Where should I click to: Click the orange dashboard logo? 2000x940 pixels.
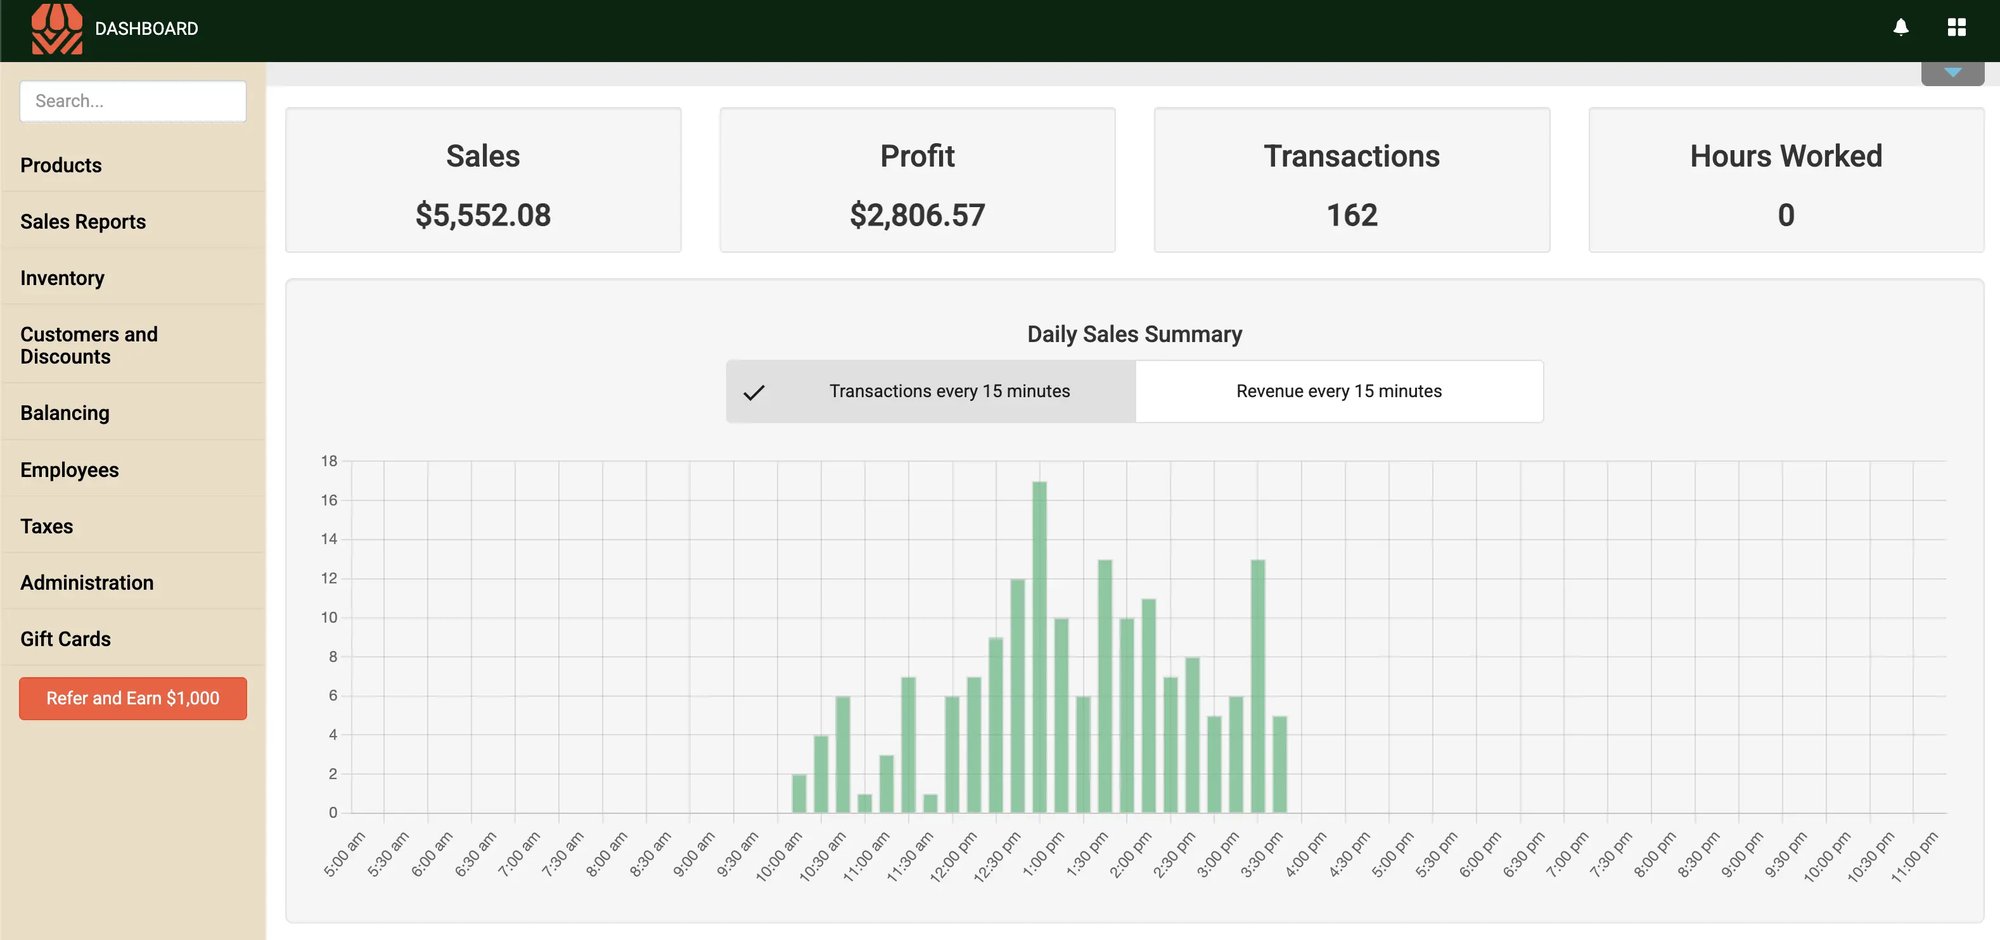click(x=56, y=29)
